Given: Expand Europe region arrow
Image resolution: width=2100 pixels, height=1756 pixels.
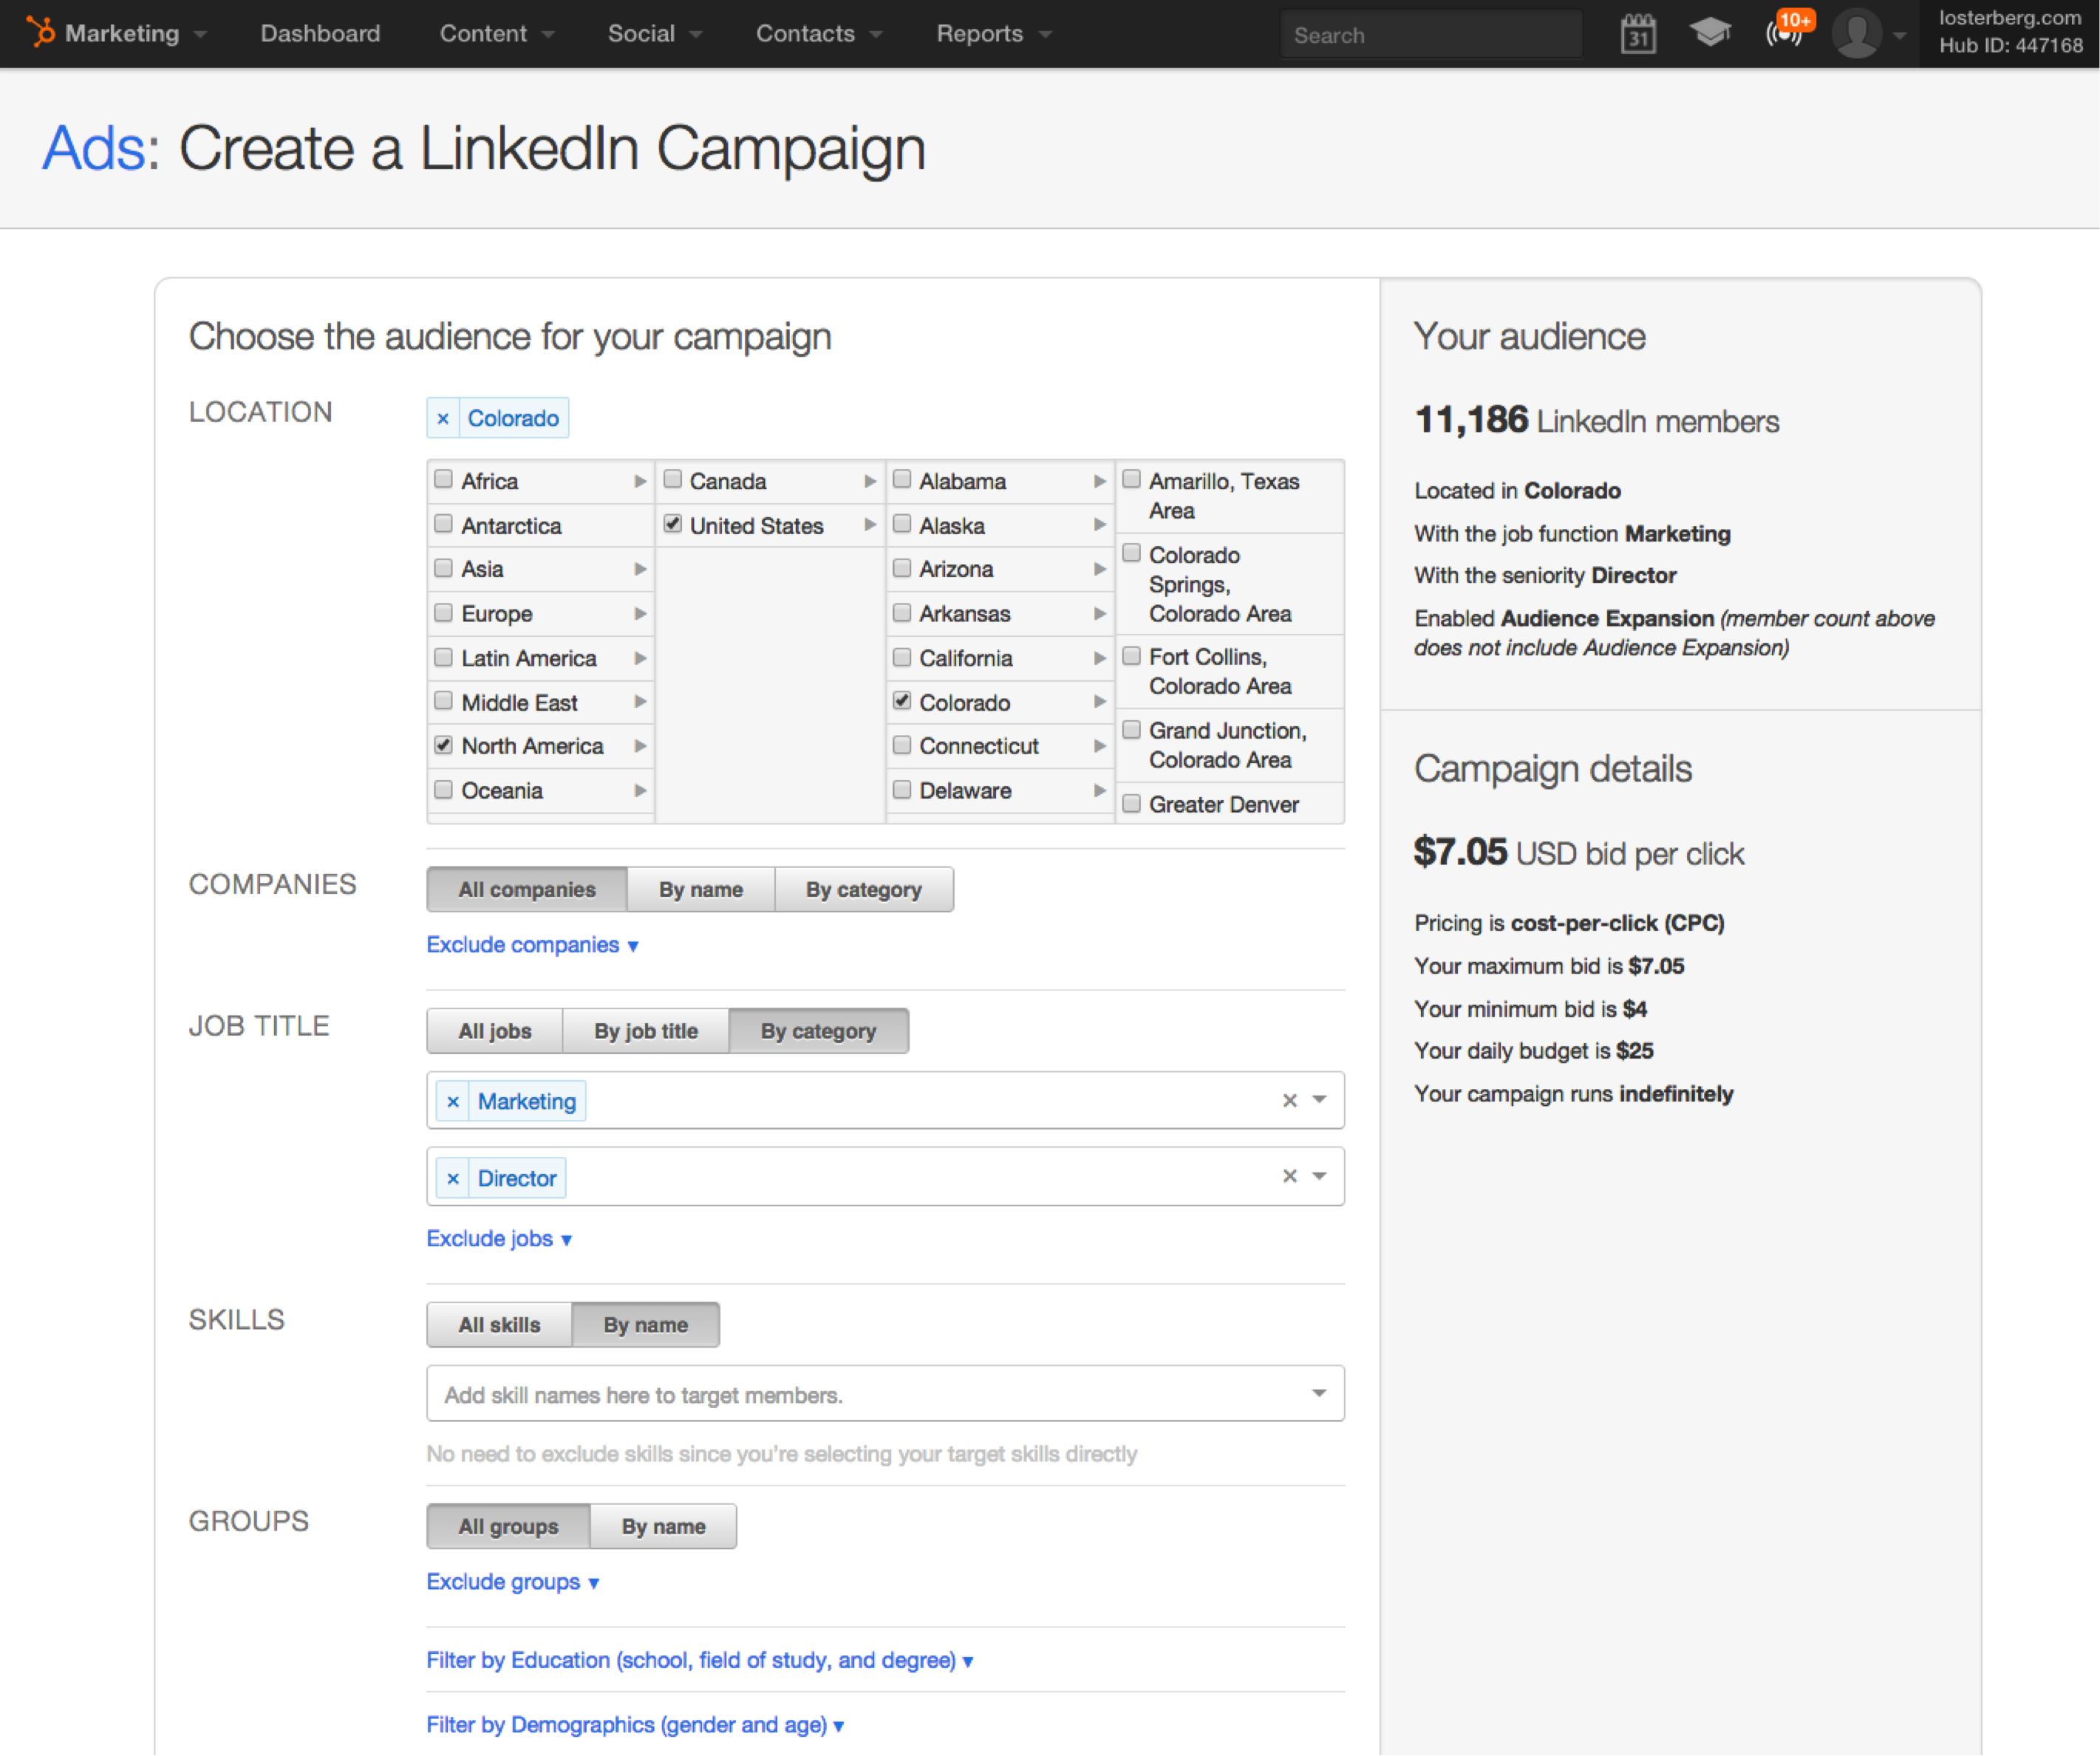Looking at the screenshot, I should coord(640,613).
